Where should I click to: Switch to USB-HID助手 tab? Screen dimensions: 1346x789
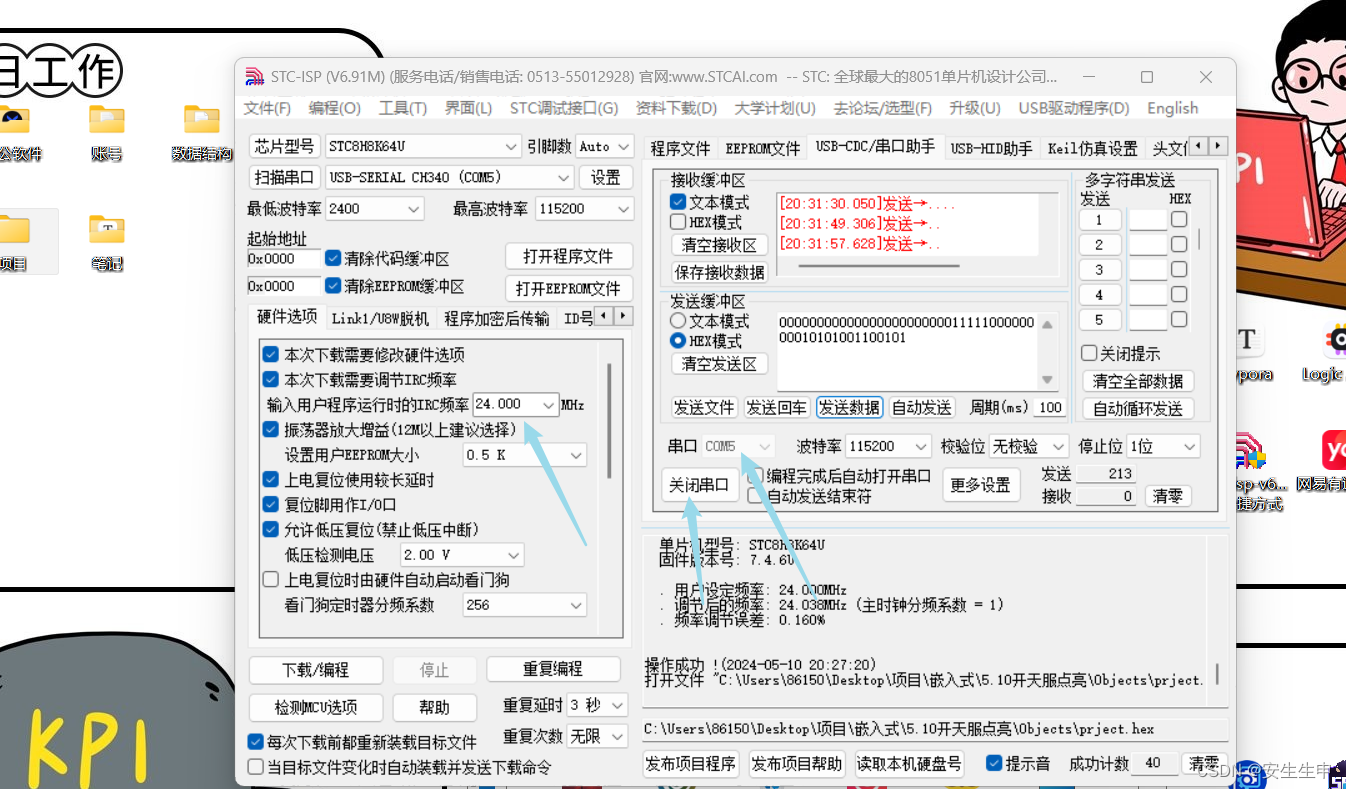click(x=991, y=148)
